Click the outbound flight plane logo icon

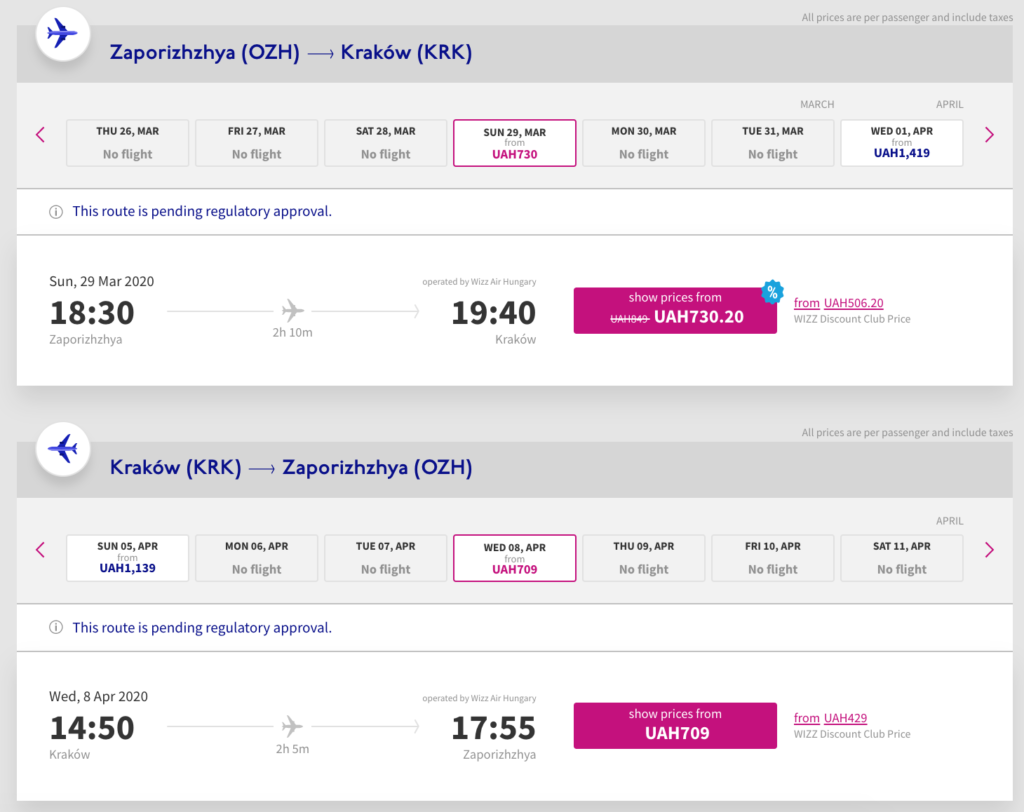click(x=63, y=35)
